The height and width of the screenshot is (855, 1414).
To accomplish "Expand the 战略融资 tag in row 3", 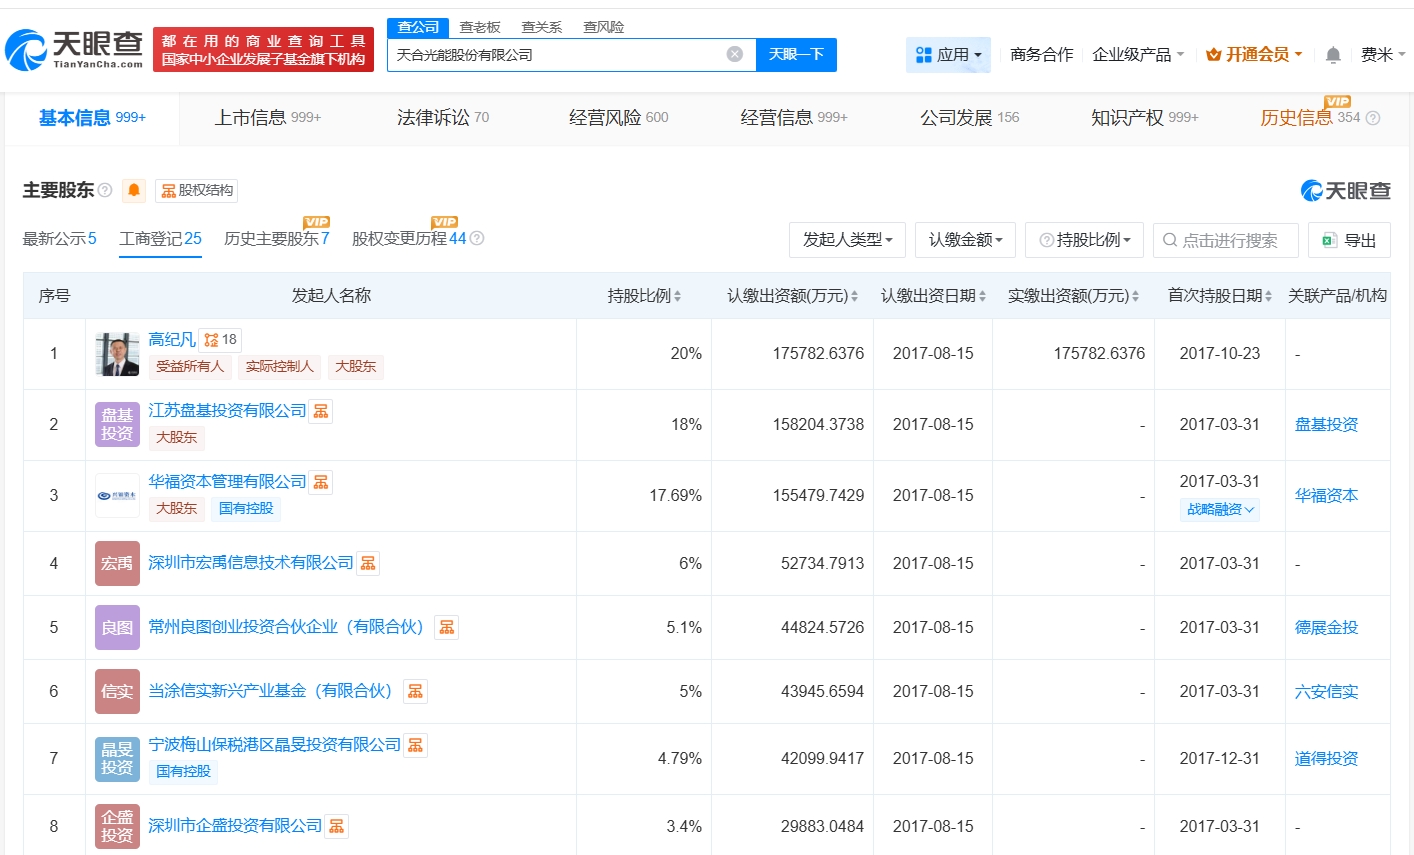I will 1220,509.
